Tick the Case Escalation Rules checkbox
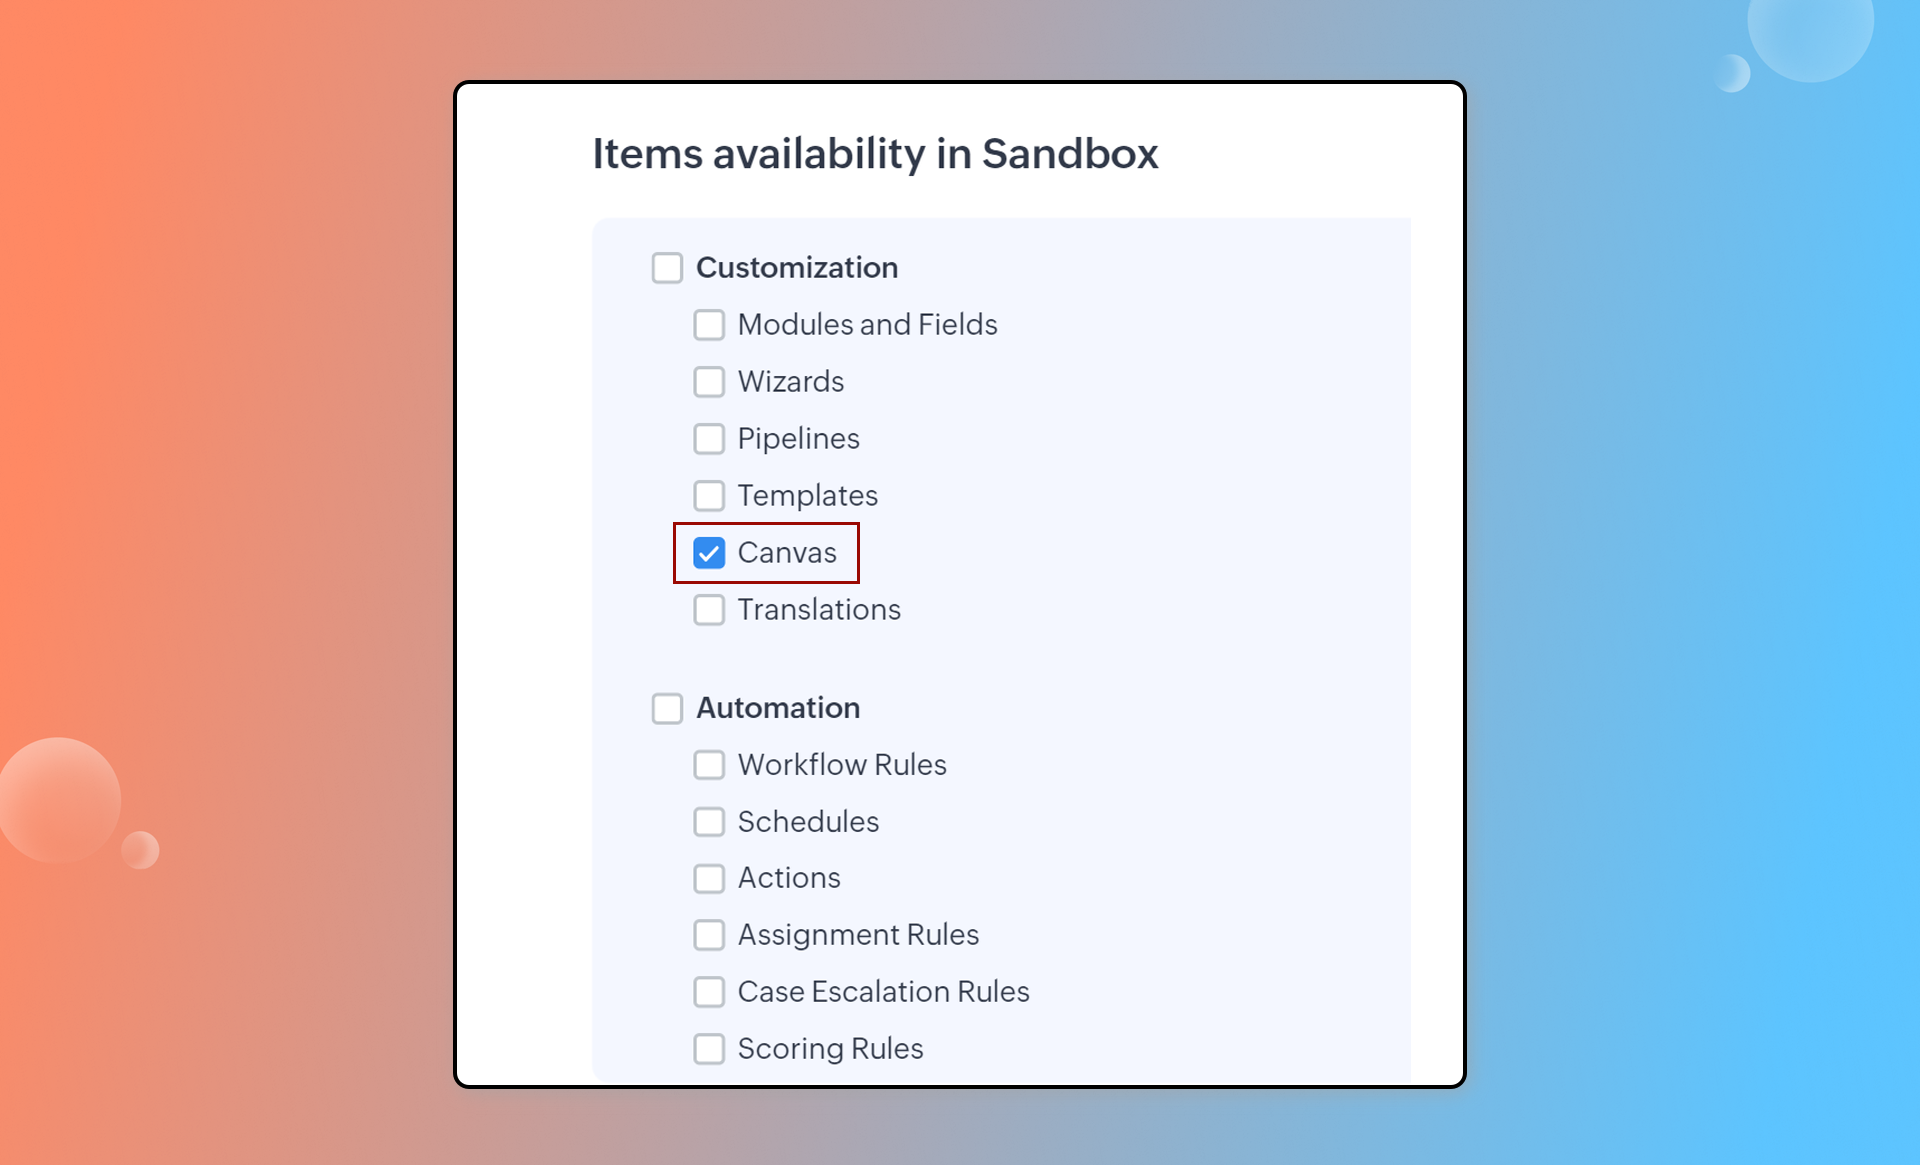The image size is (1920, 1166). coord(709,992)
